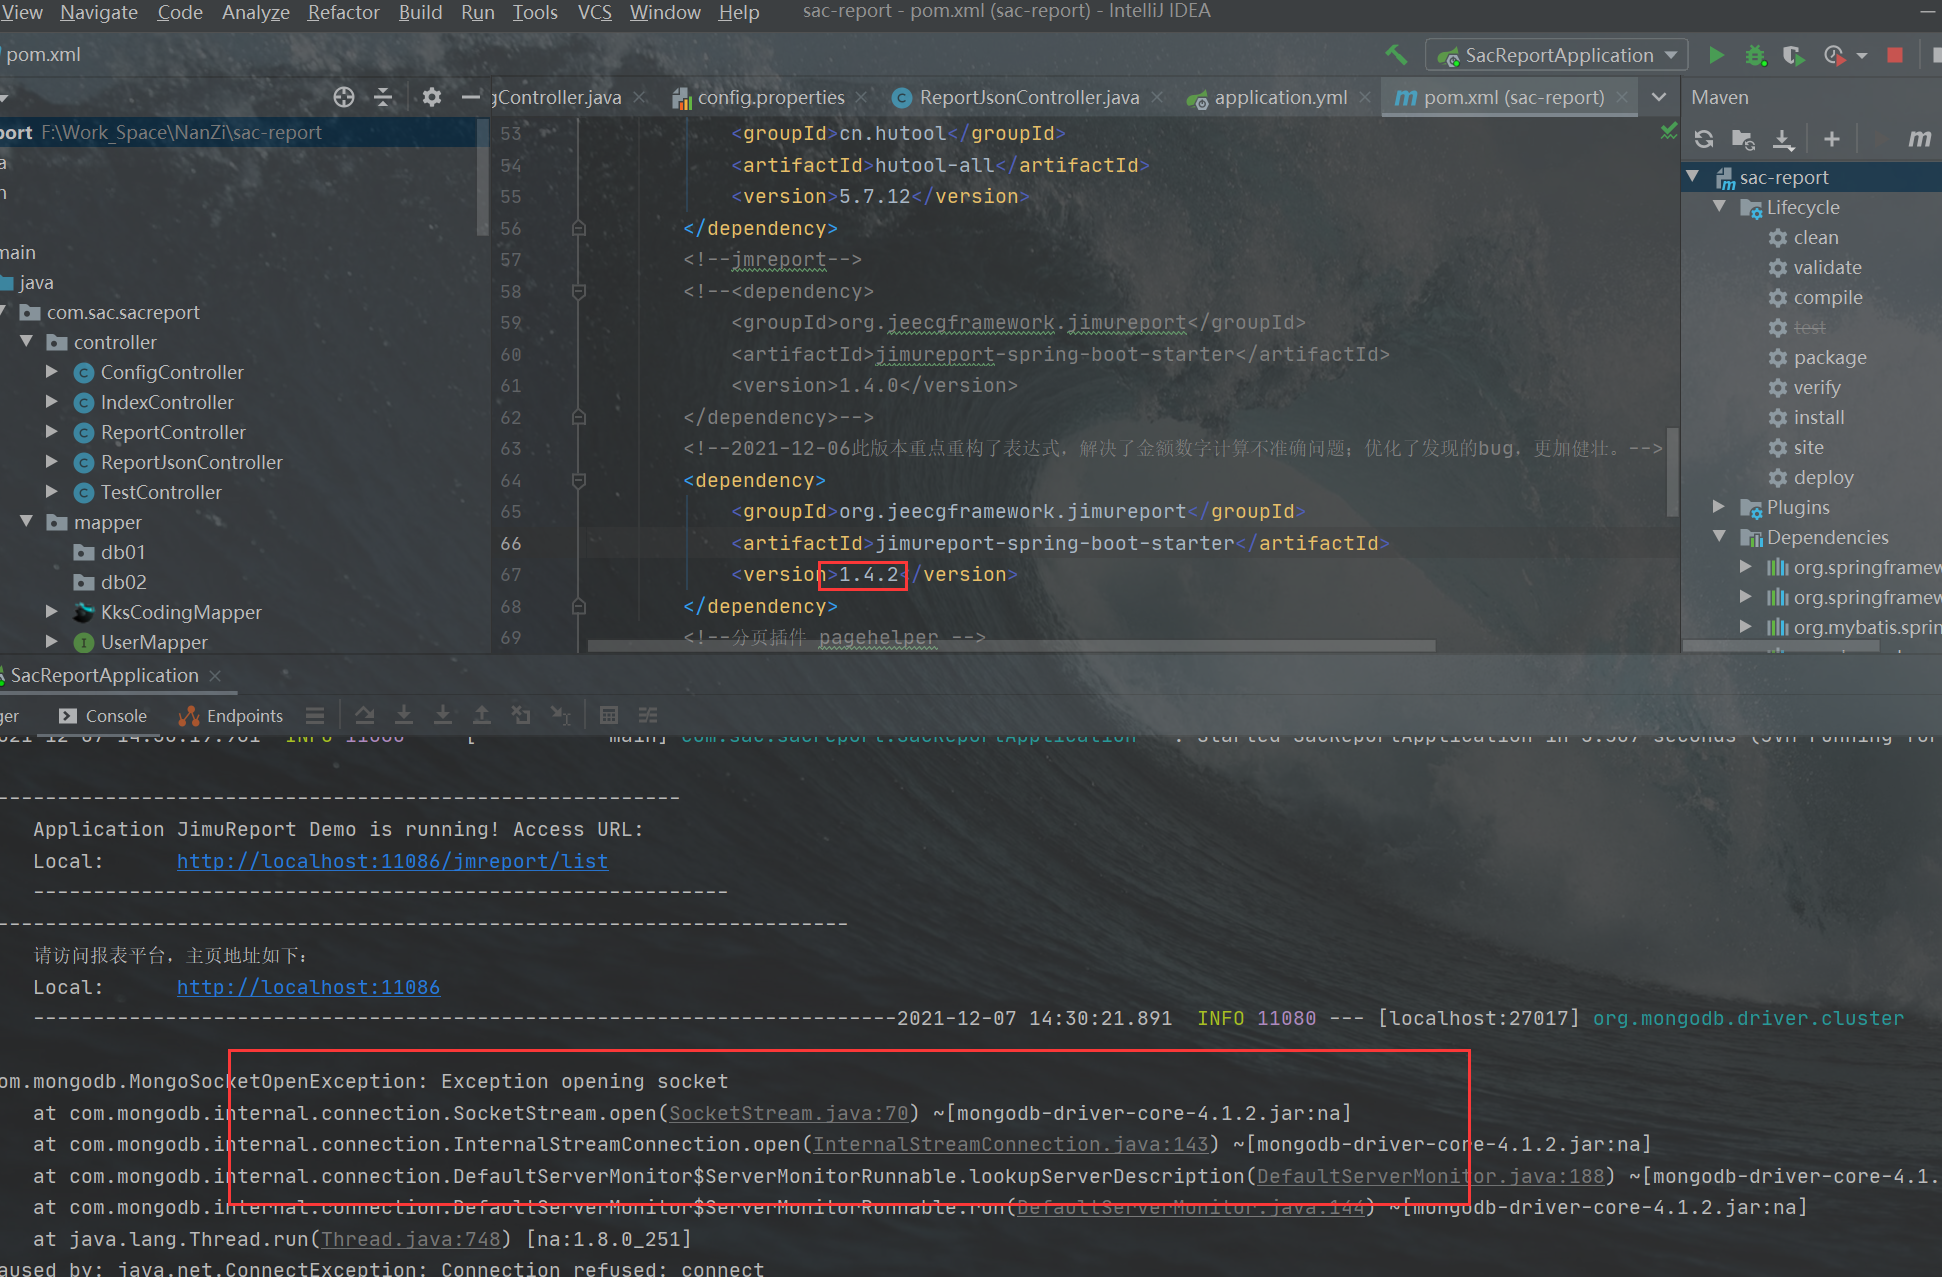Close the pom.xml (sac-report) tab
The width and height of the screenshot is (1942, 1277).
pyautogui.click(x=1621, y=97)
